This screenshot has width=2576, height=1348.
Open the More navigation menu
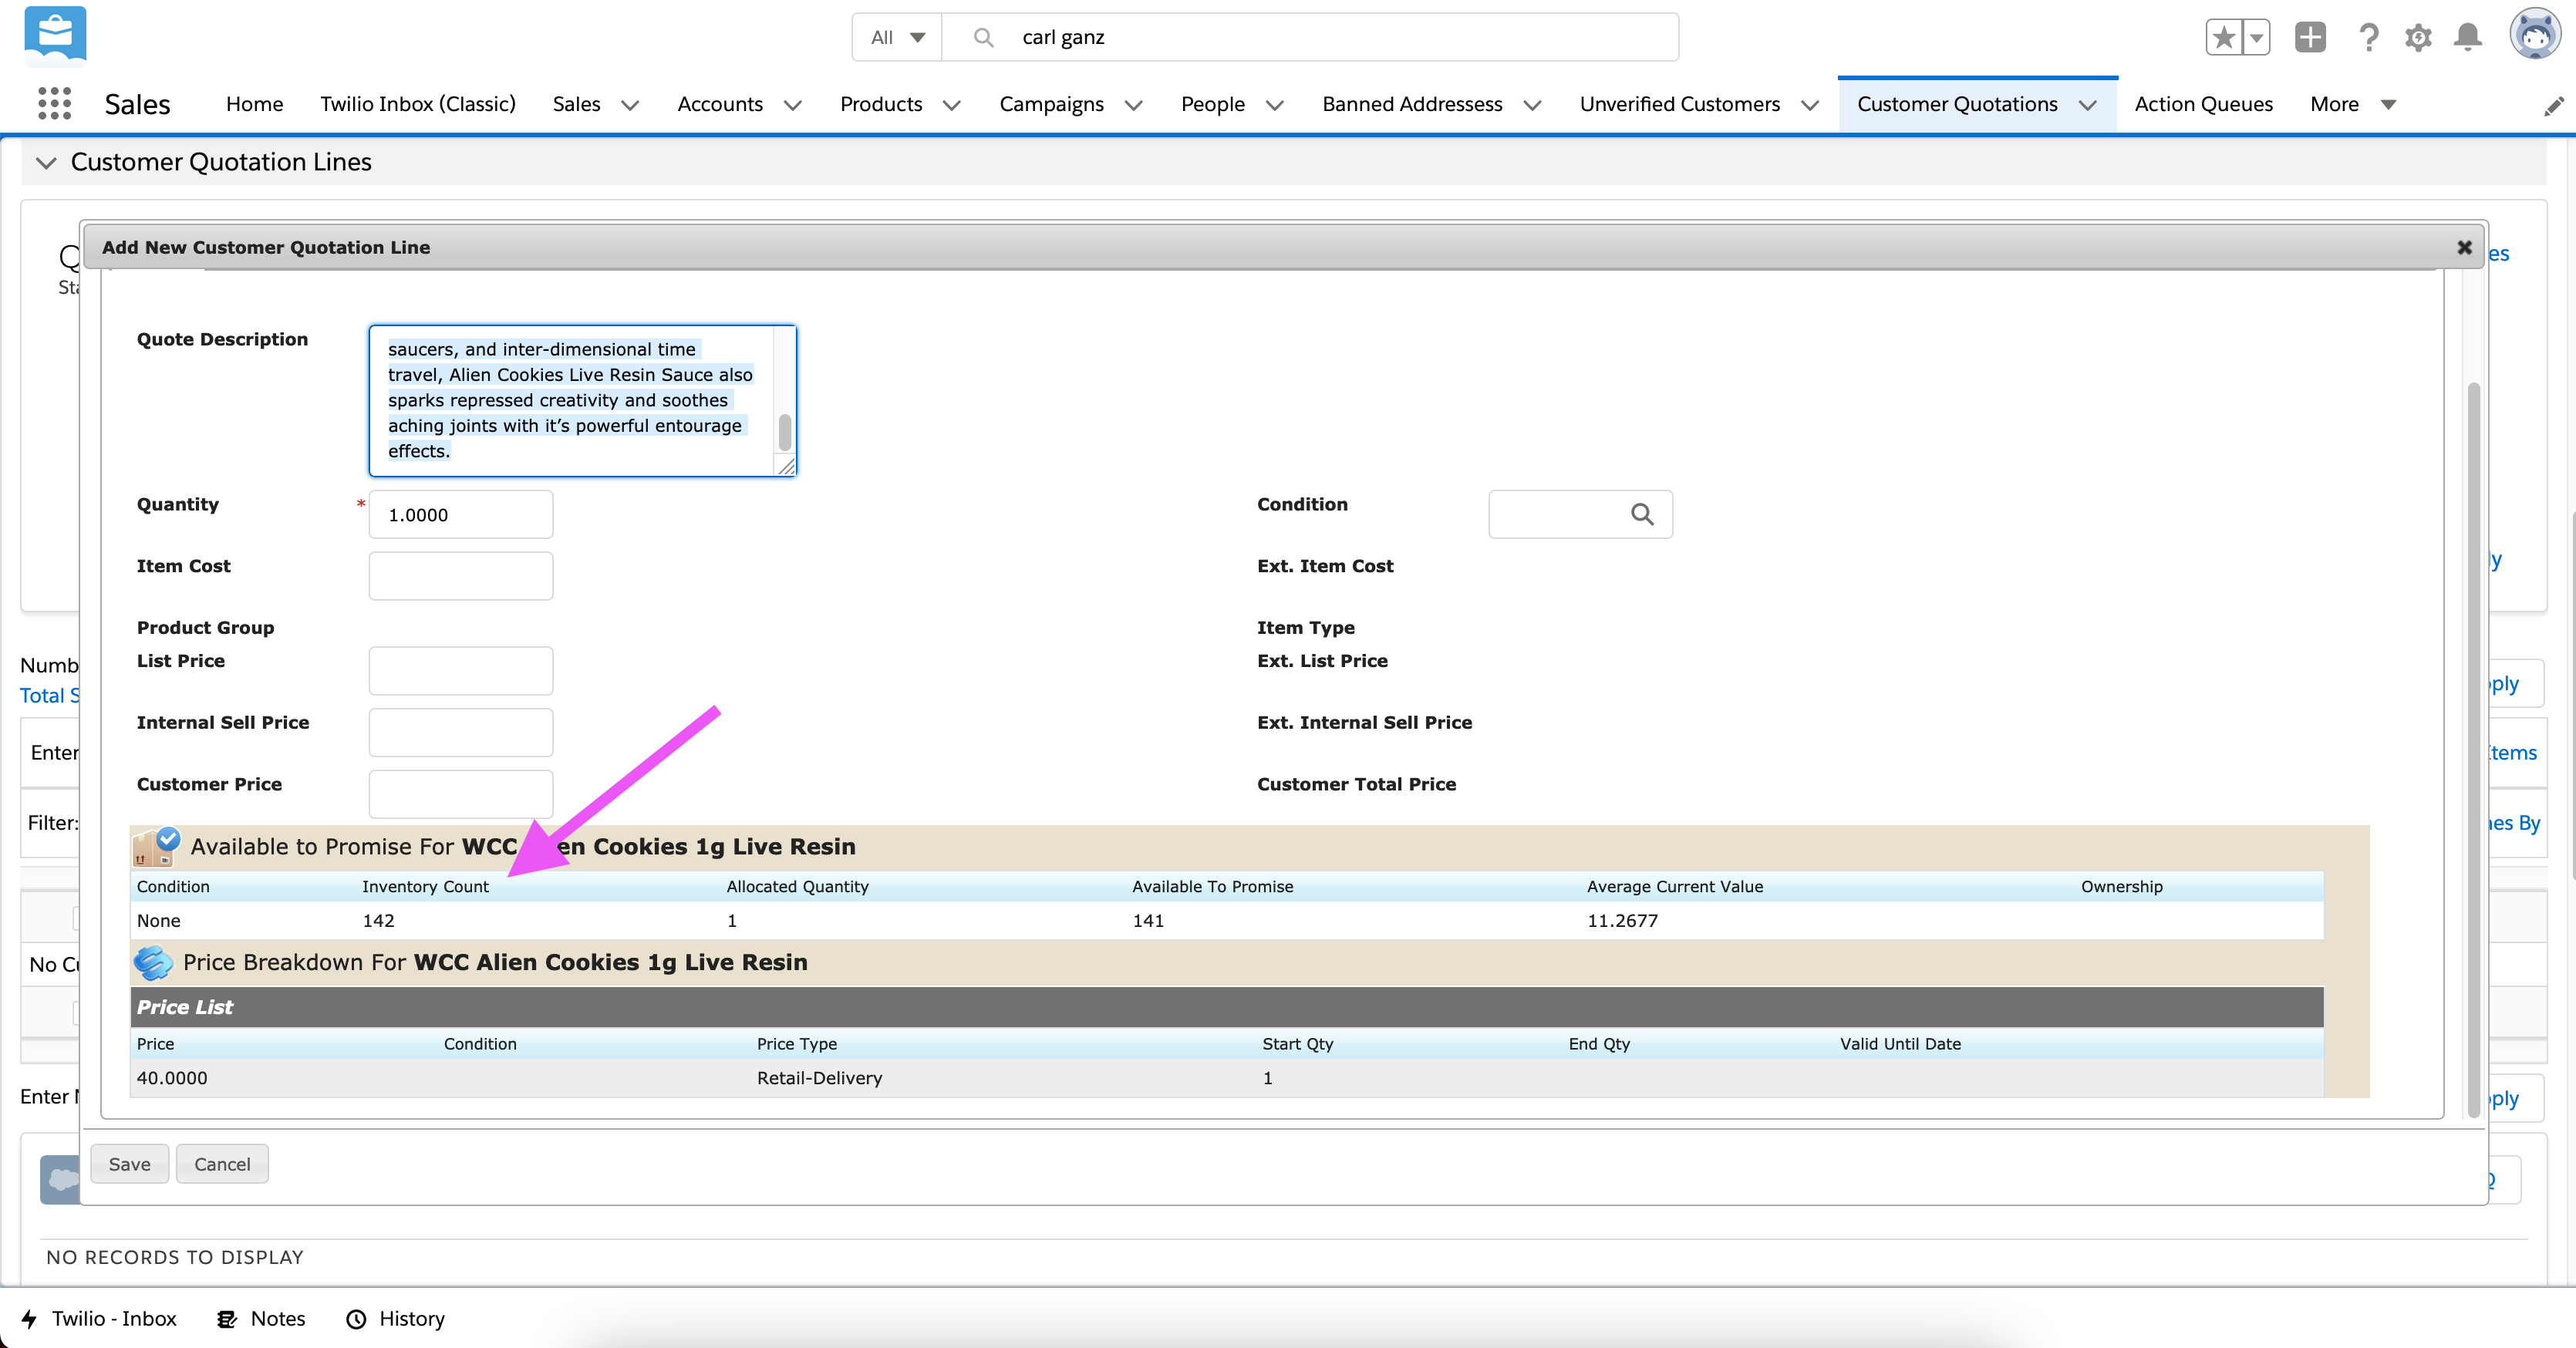tap(2353, 104)
